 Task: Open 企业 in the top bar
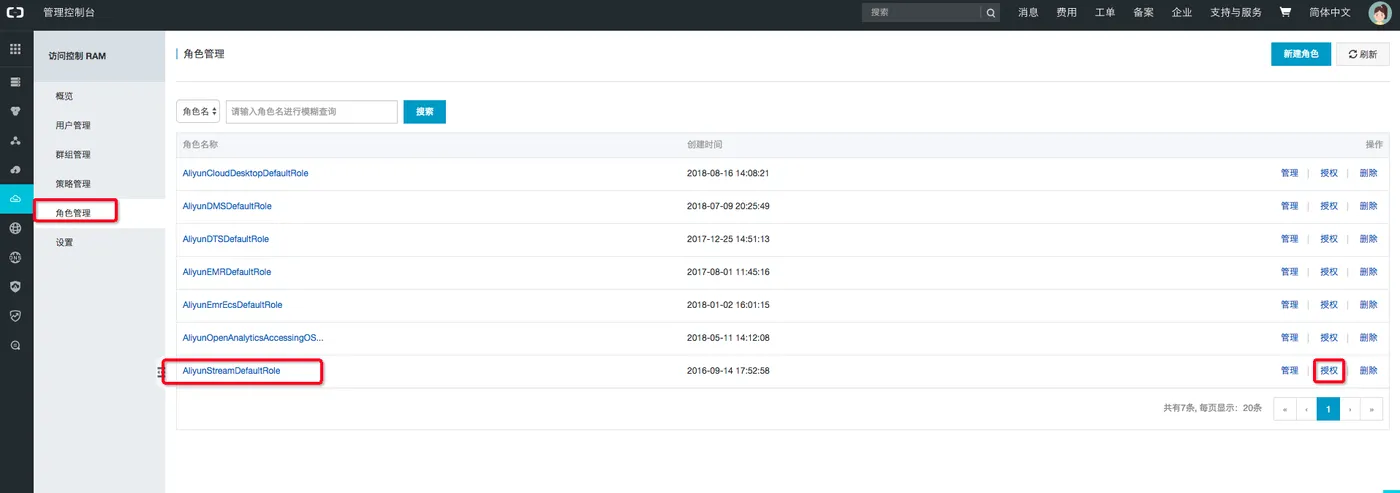1182,13
